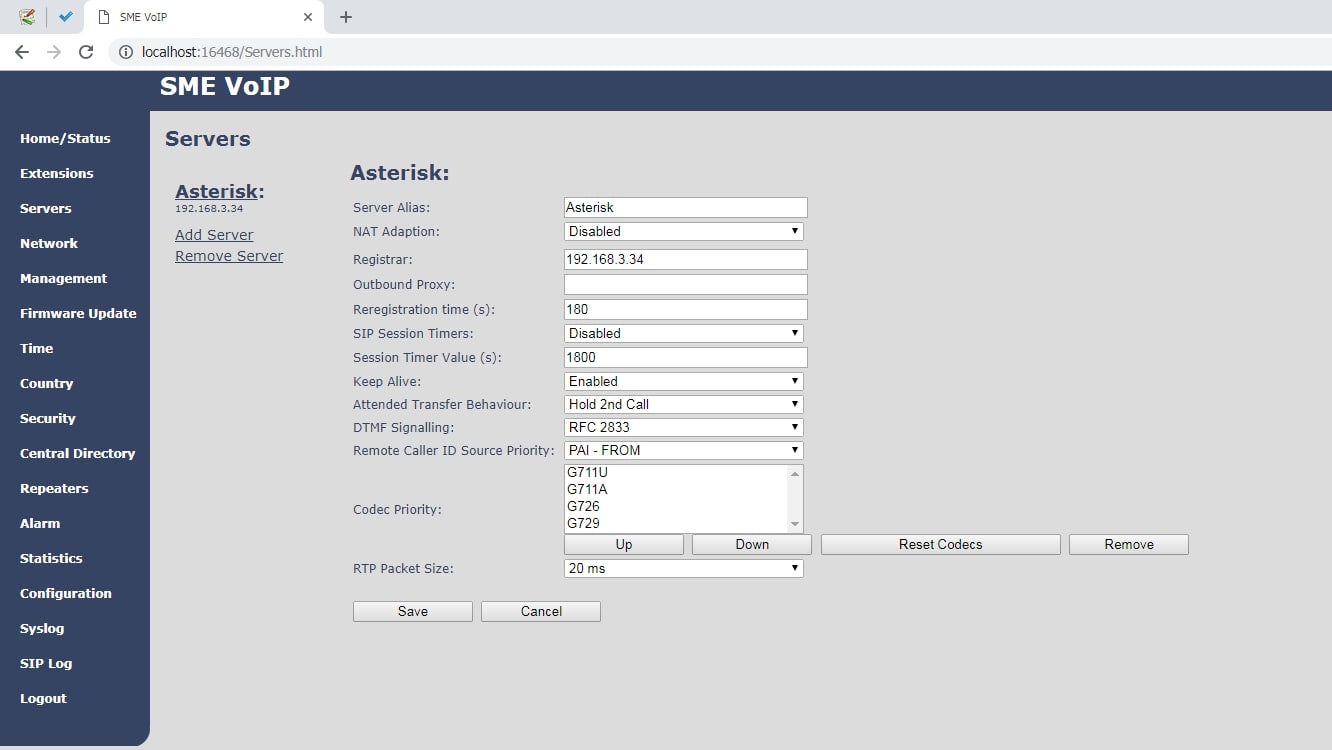This screenshot has width=1332, height=750.
Task: Click the Cancel button
Action: click(x=541, y=611)
